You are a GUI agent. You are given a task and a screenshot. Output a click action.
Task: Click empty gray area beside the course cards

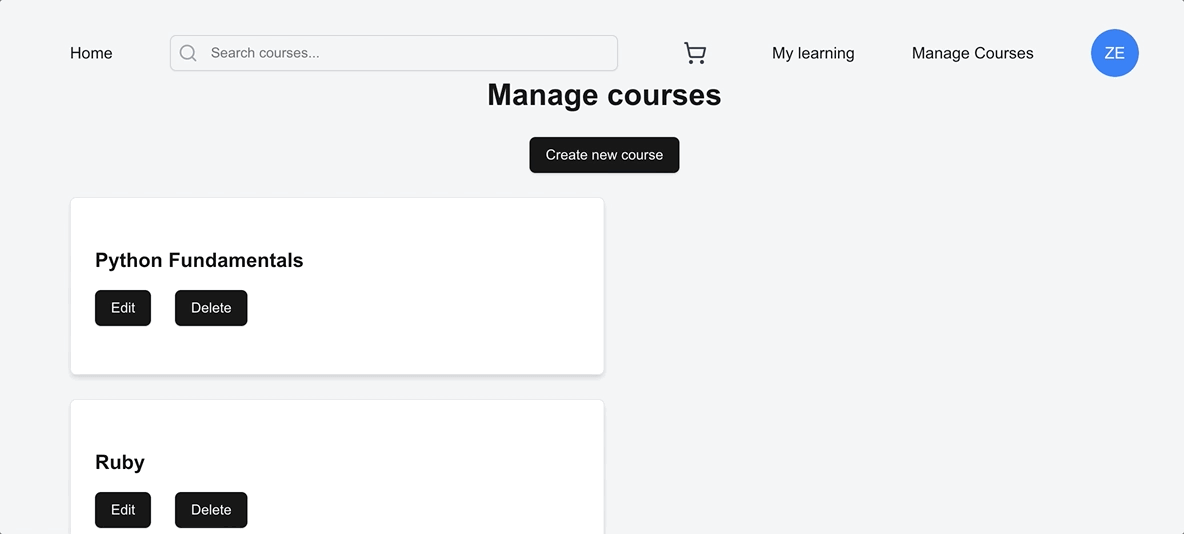[x=891, y=340]
